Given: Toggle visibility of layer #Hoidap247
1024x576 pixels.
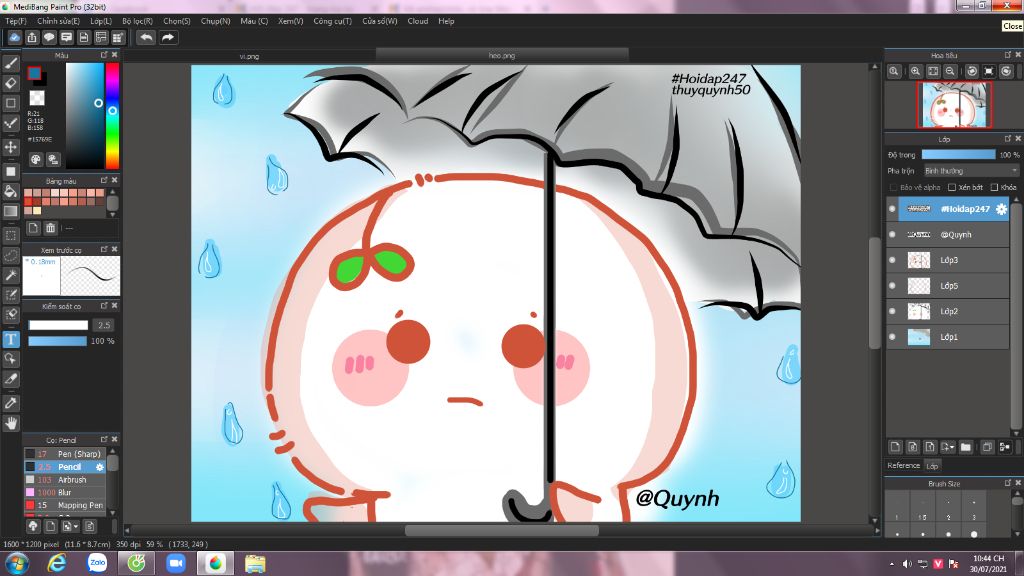Looking at the screenshot, I should [x=893, y=209].
